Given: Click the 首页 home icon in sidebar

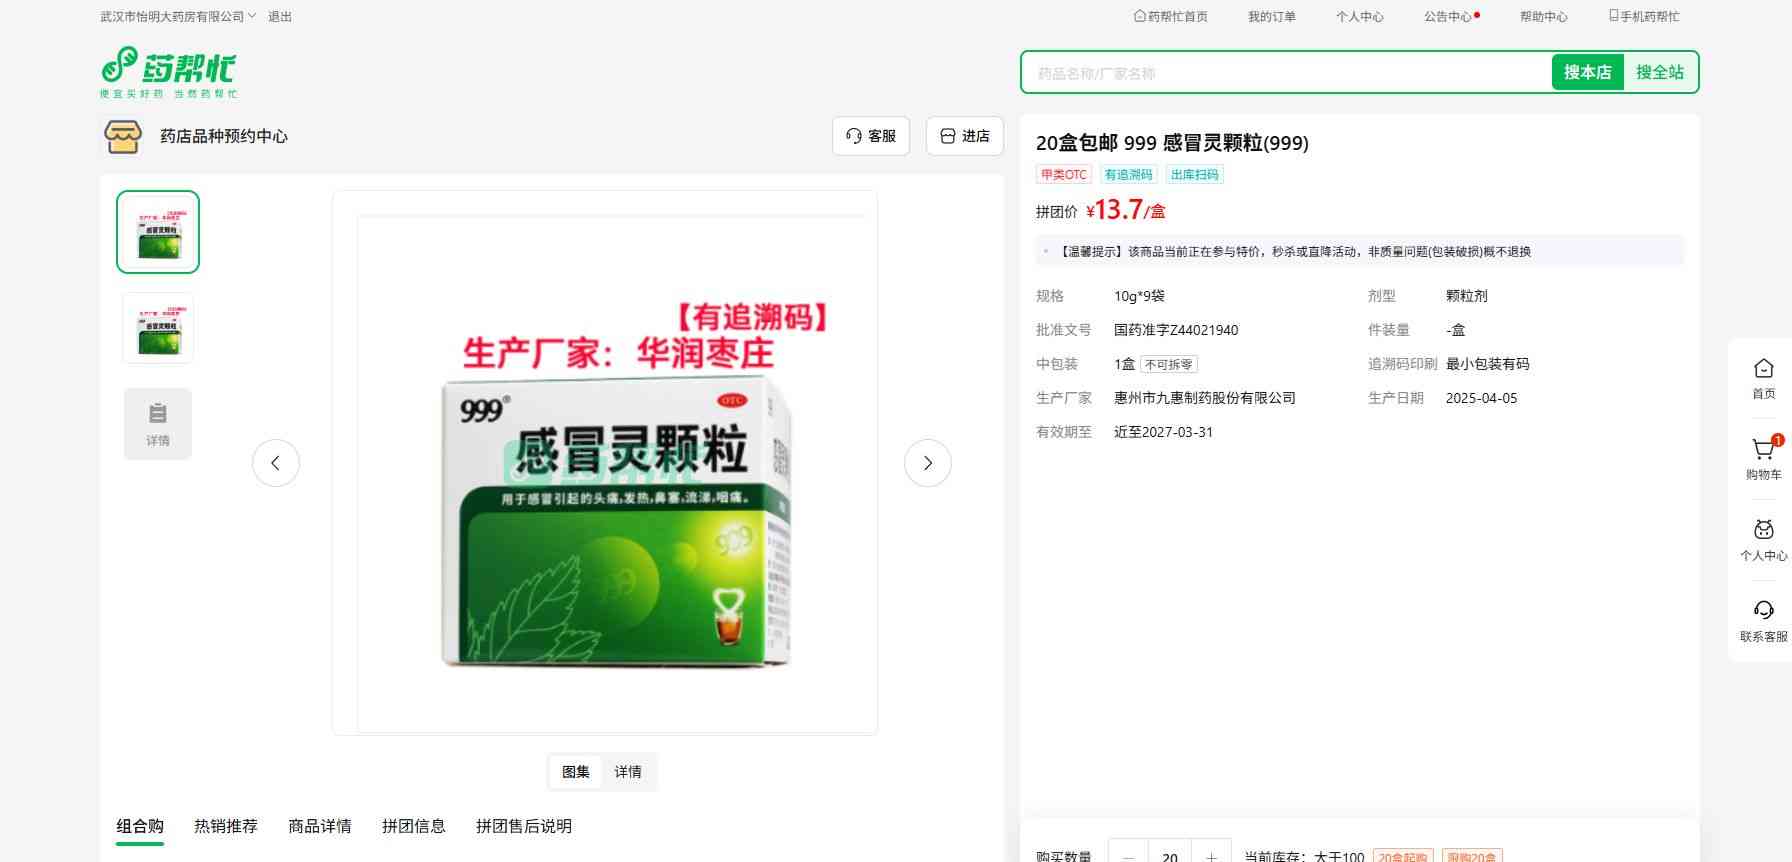Looking at the screenshot, I should [x=1763, y=370].
